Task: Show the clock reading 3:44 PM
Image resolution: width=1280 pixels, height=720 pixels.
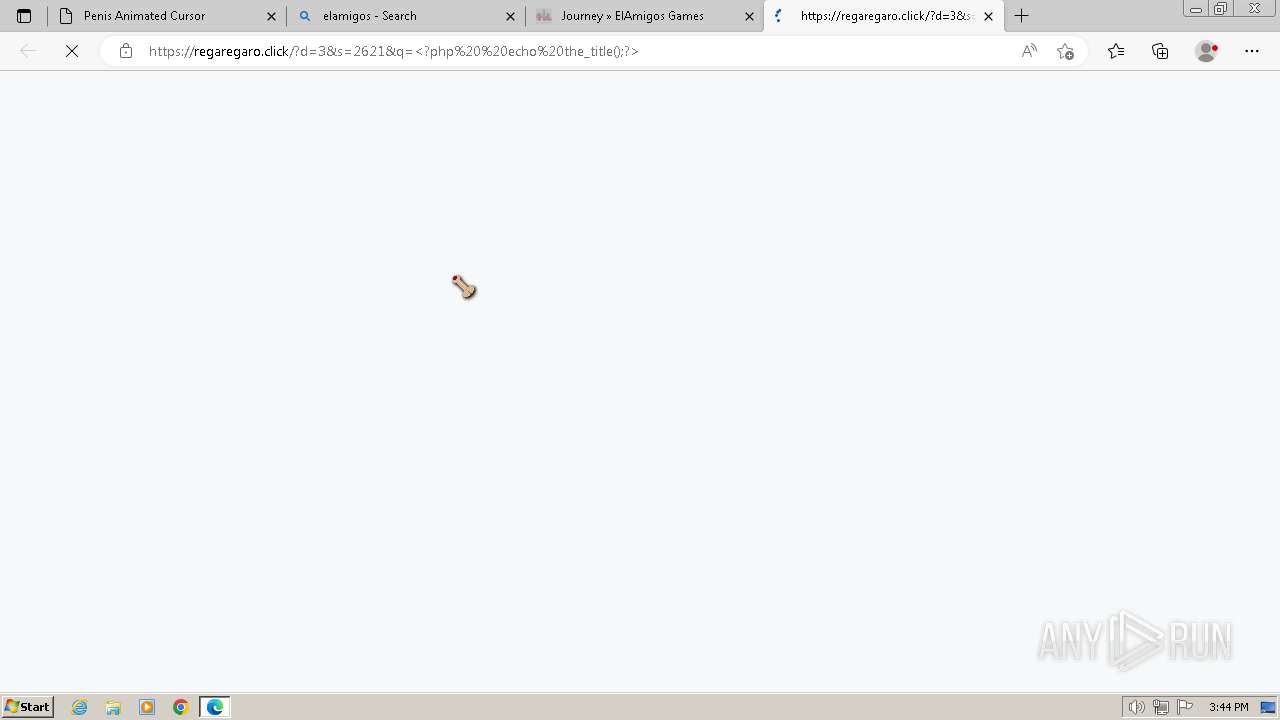Action: tap(1229, 707)
